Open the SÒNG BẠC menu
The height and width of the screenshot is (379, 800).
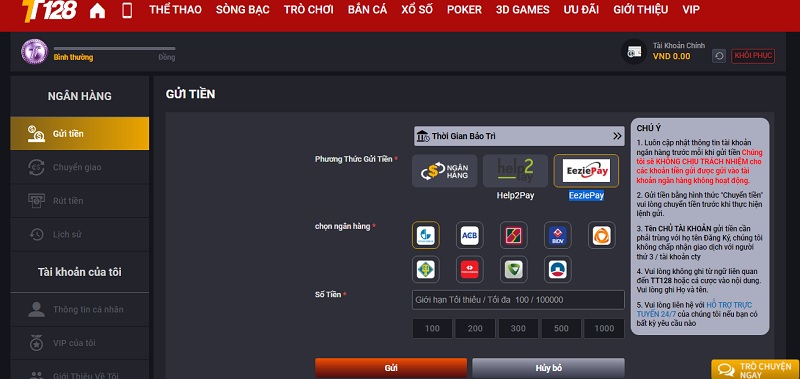[242, 10]
